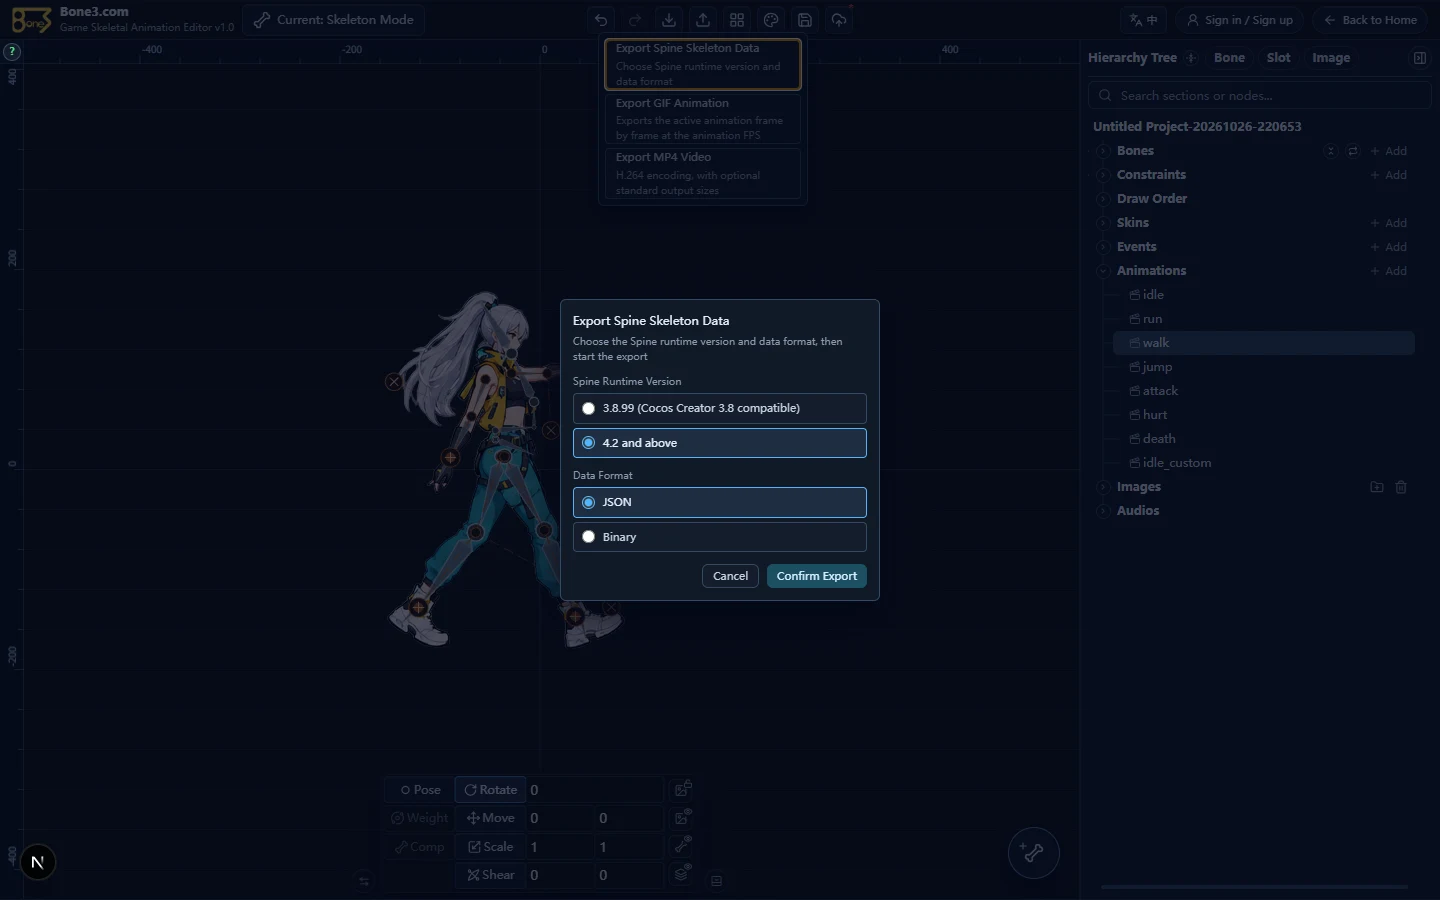1440x900 pixels.
Task: Select 3.8.99 Cocos Creator runtime version
Action: point(719,408)
